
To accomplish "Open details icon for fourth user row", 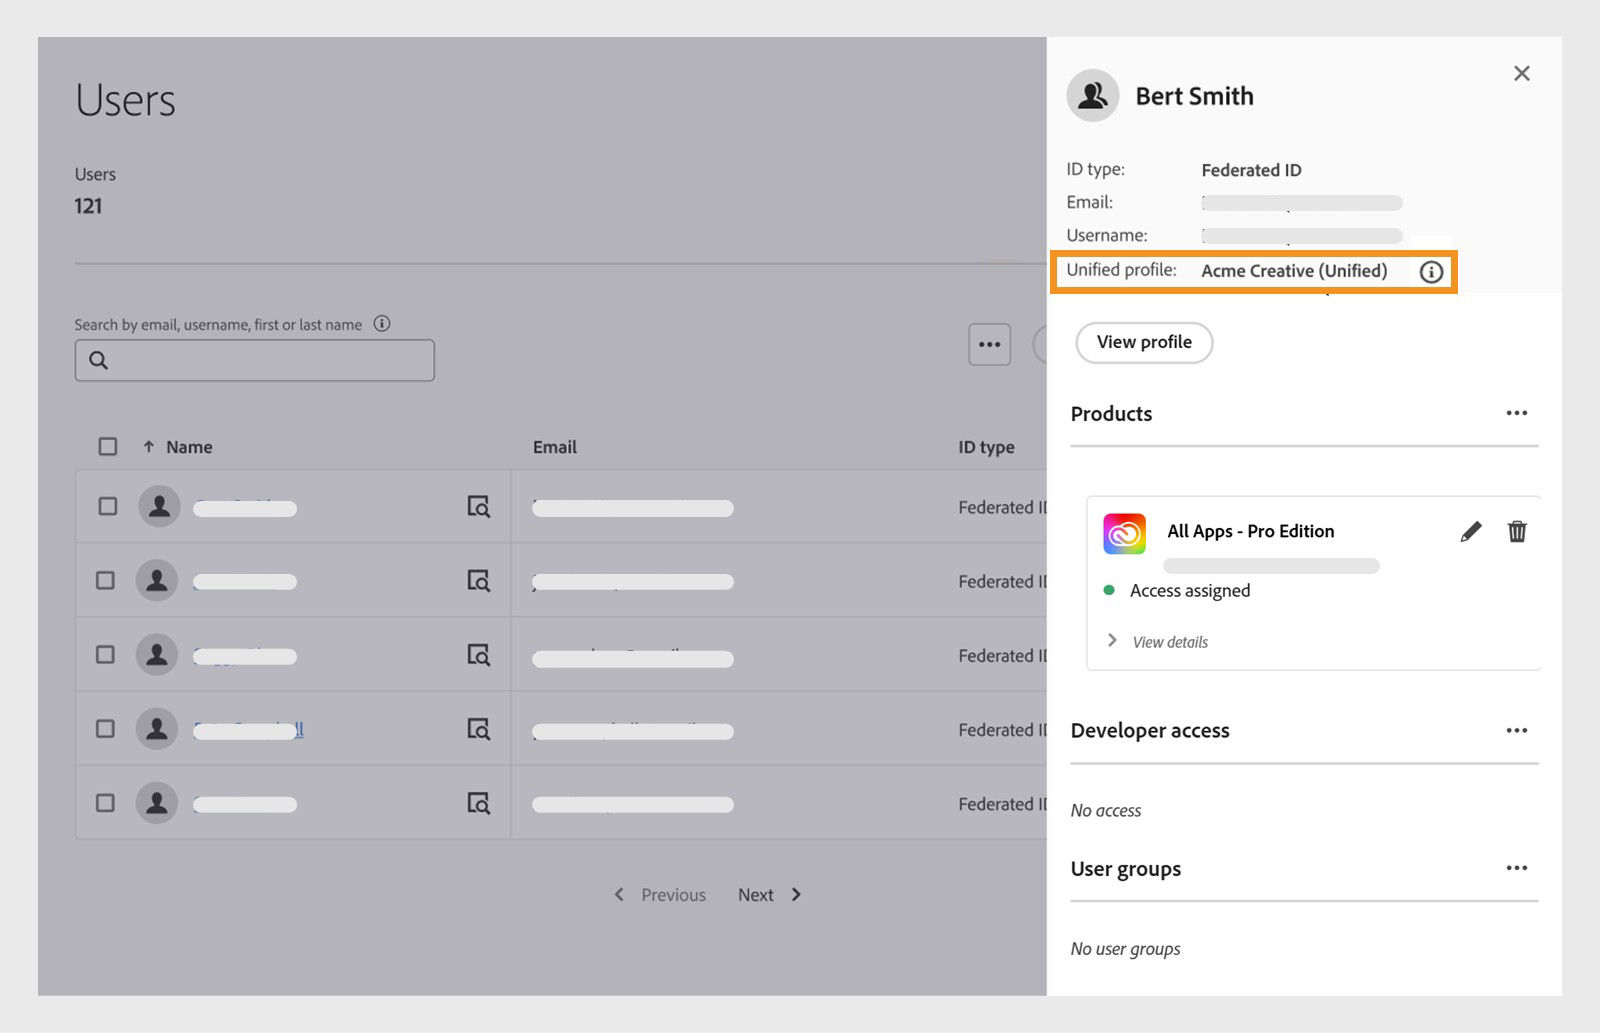I will pos(479,729).
